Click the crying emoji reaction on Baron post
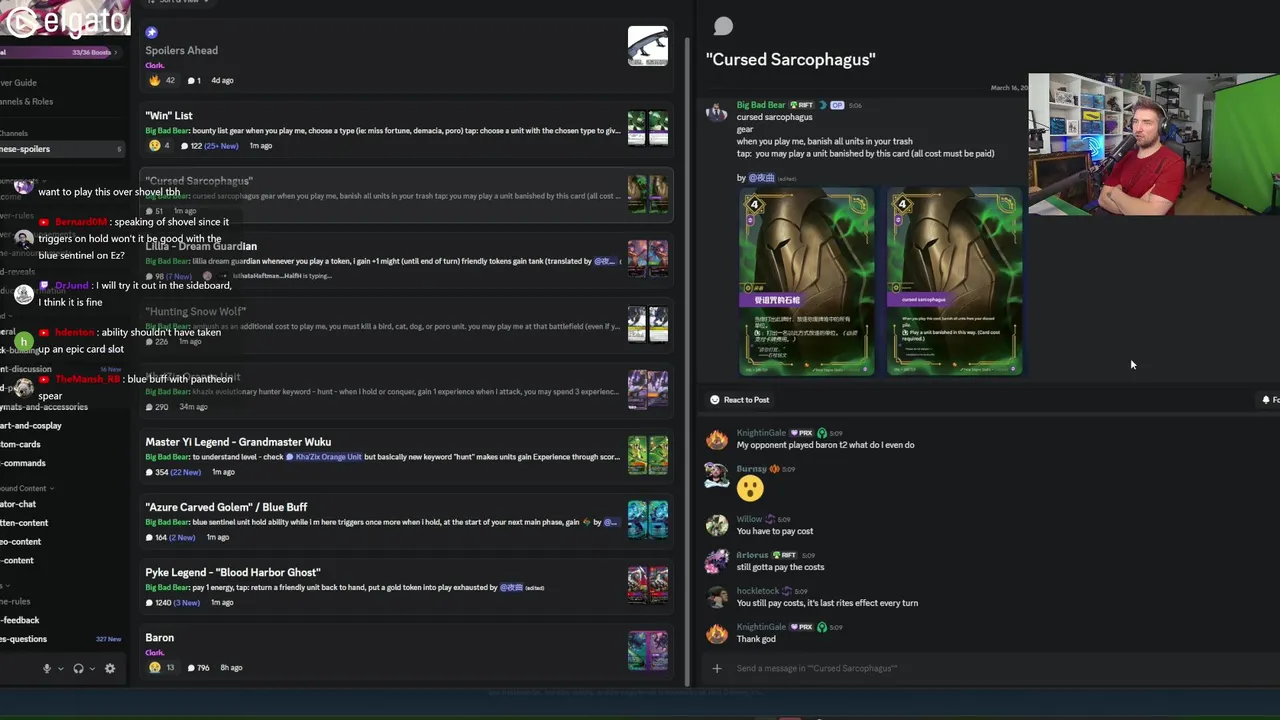 tap(155, 667)
